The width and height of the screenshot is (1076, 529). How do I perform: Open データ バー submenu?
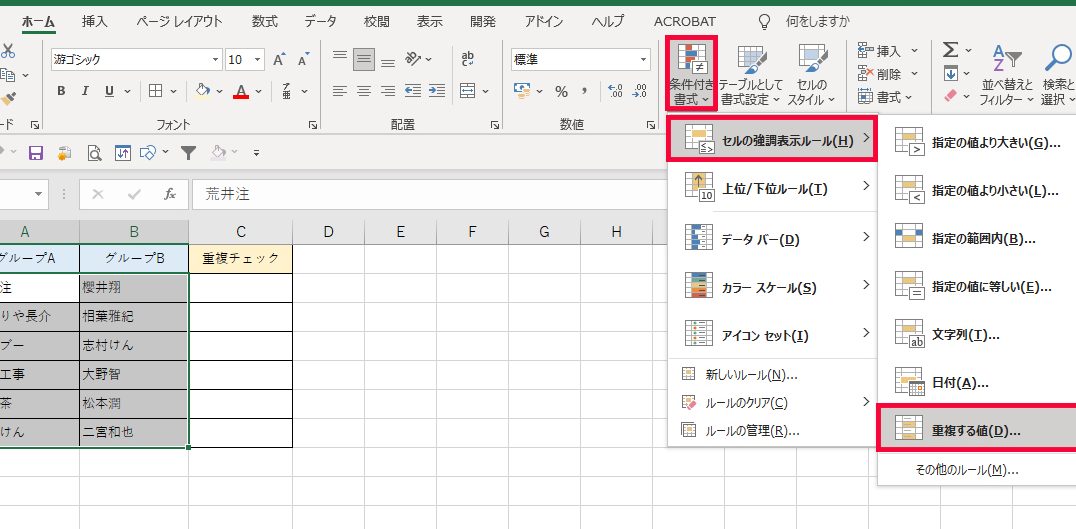pyautogui.click(x=773, y=239)
